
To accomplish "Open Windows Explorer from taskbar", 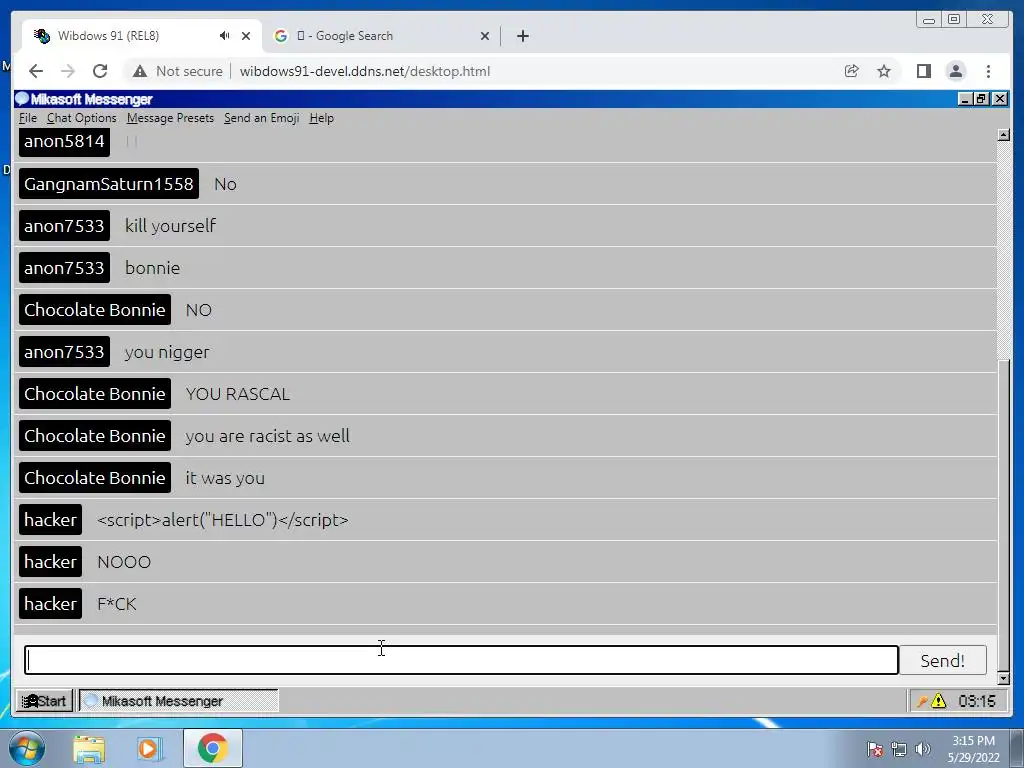I will (89, 749).
